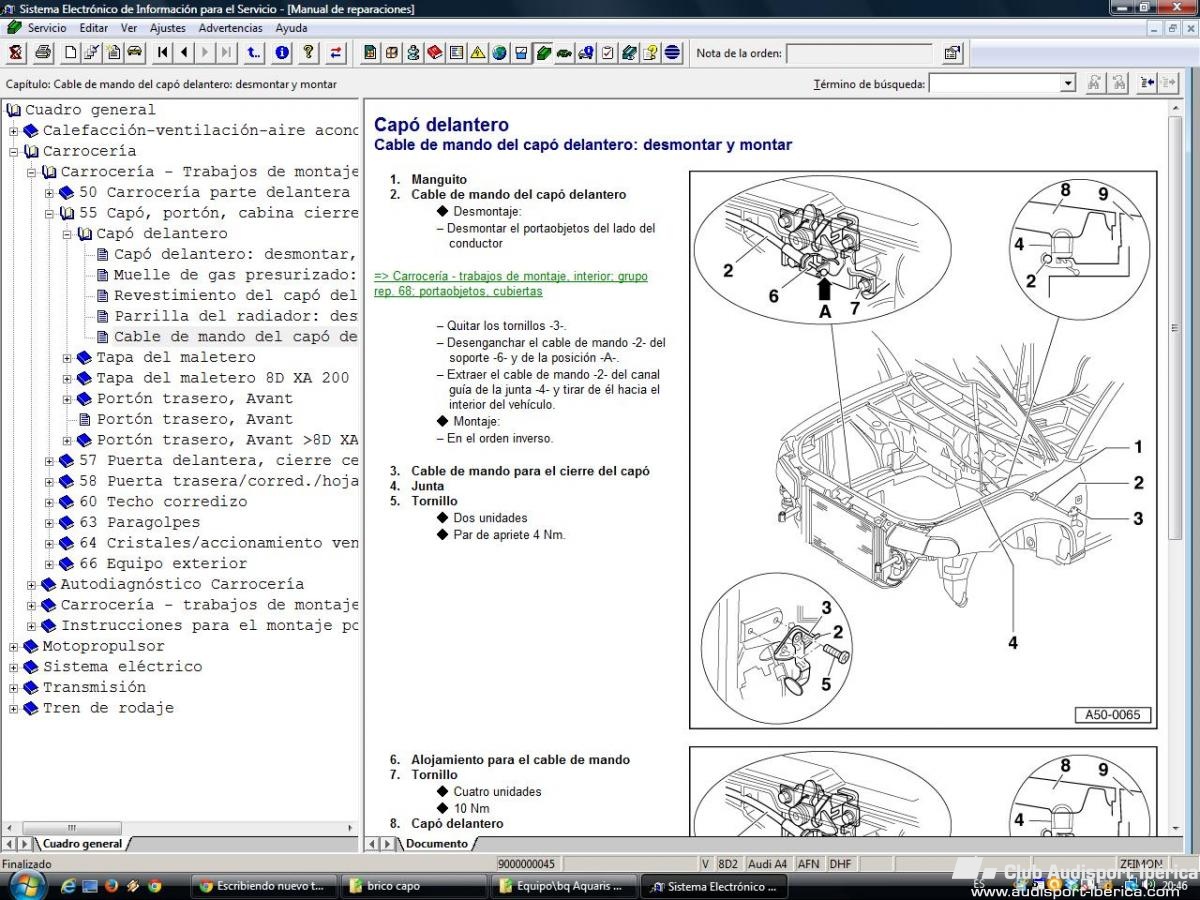
Task: Select the Tren de rodaje tree entry
Action: (108, 708)
